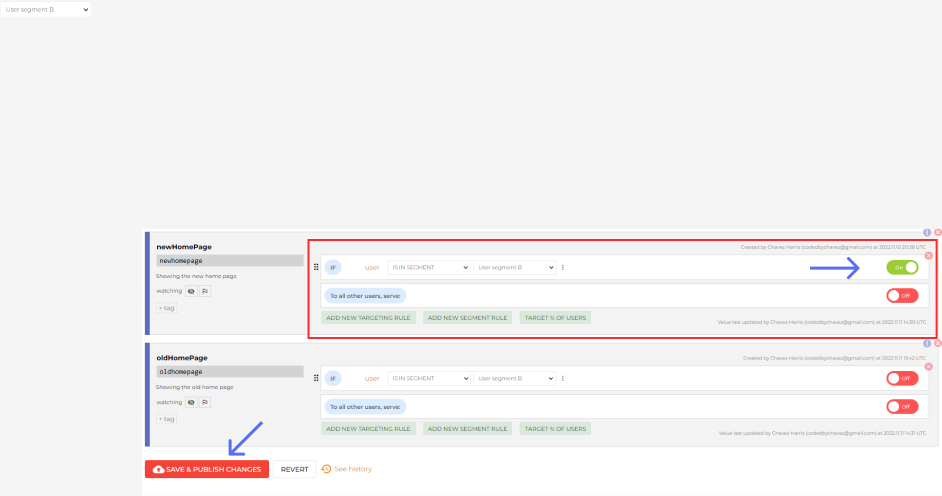The width and height of the screenshot is (942, 496).
Task: Delete the oldHomePage setting with top red X
Action: pyautogui.click(x=937, y=343)
